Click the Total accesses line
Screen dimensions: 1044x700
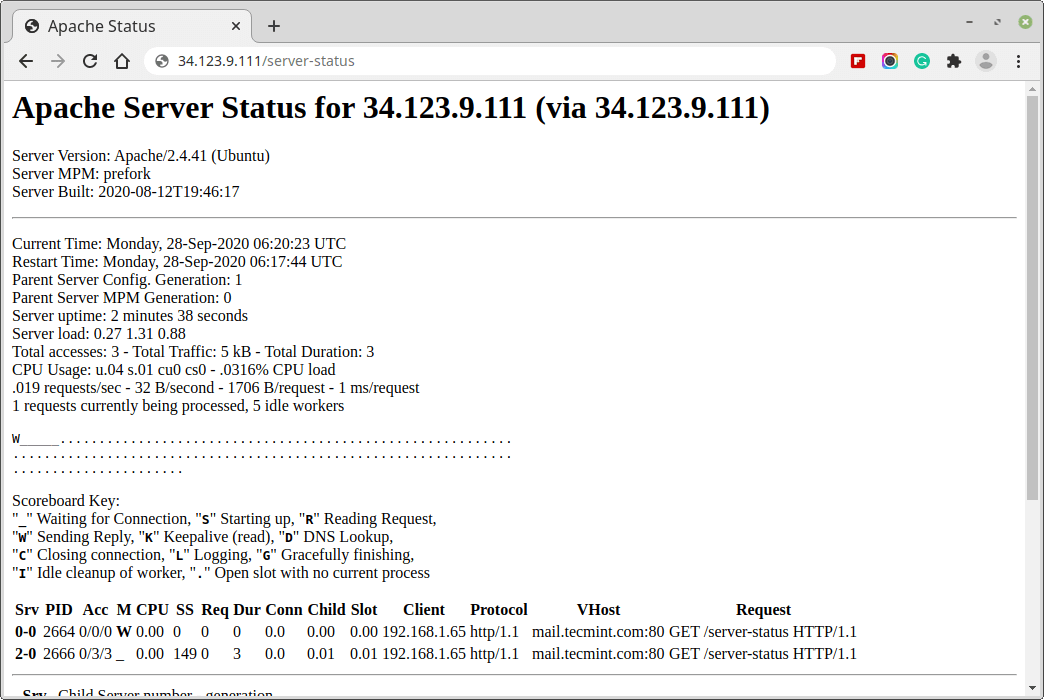click(193, 352)
